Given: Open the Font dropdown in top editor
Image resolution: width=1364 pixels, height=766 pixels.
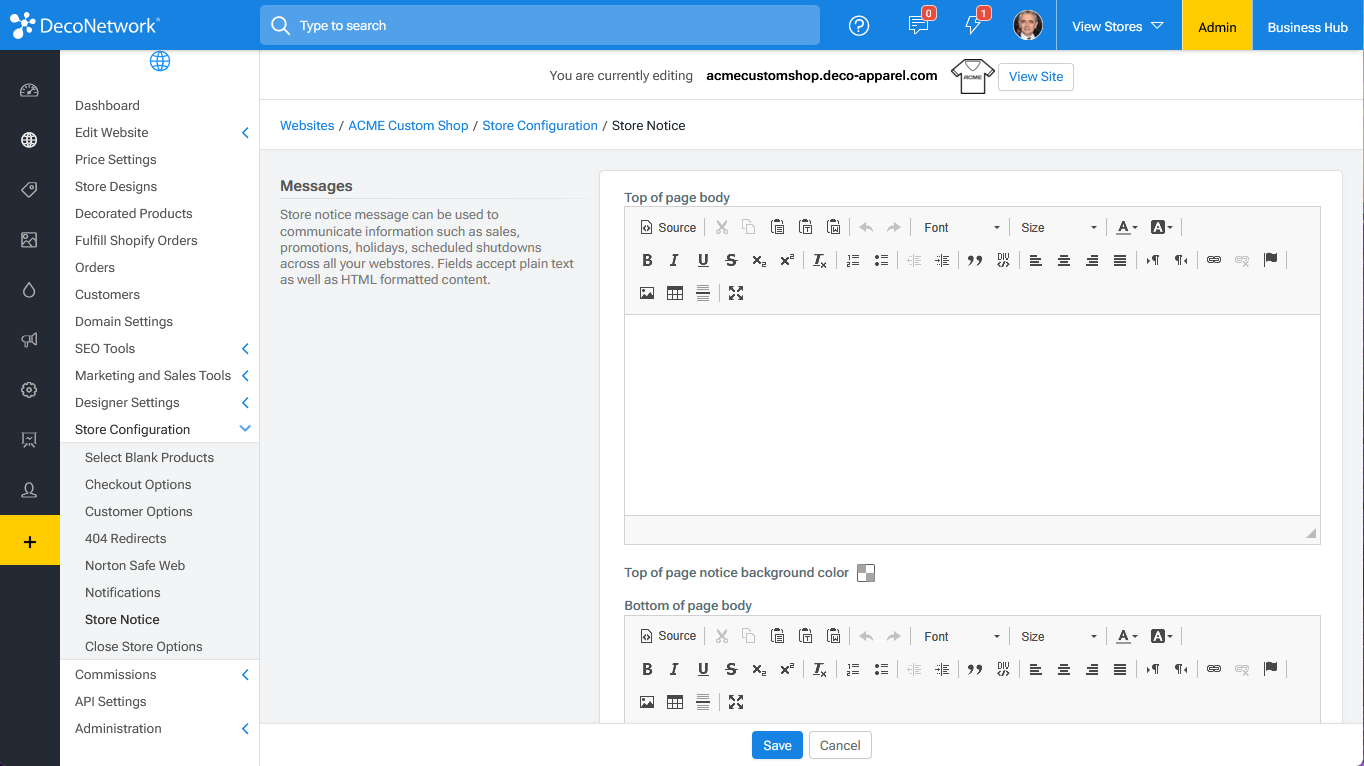Looking at the screenshot, I should pos(961,227).
